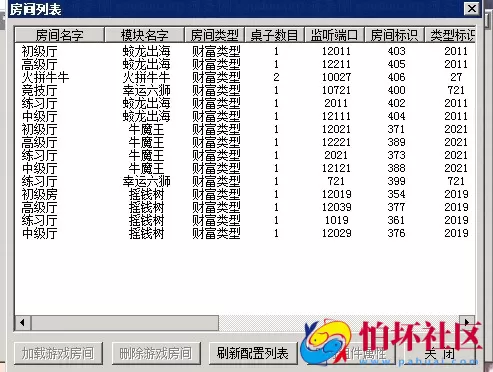This screenshot has height=372, width=493.
Task: Click the room ID 389
Action: point(396,142)
